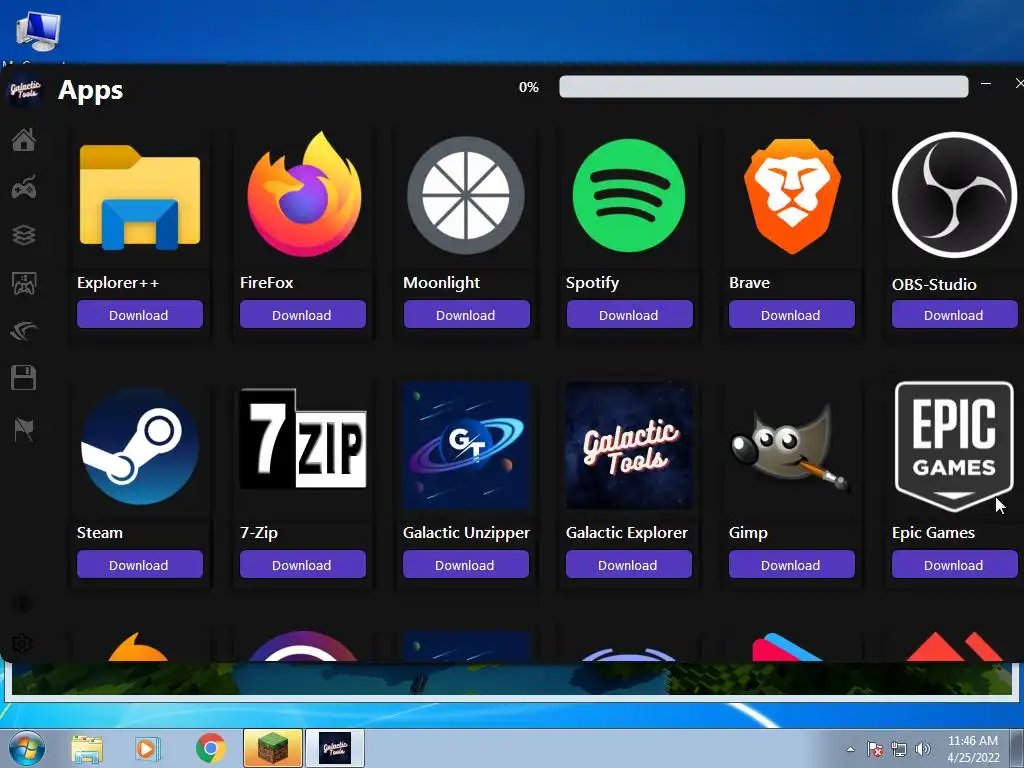This screenshot has width=1024, height=768.
Task: Open the game controller section in sidebar
Action: pyautogui.click(x=24, y=188)
